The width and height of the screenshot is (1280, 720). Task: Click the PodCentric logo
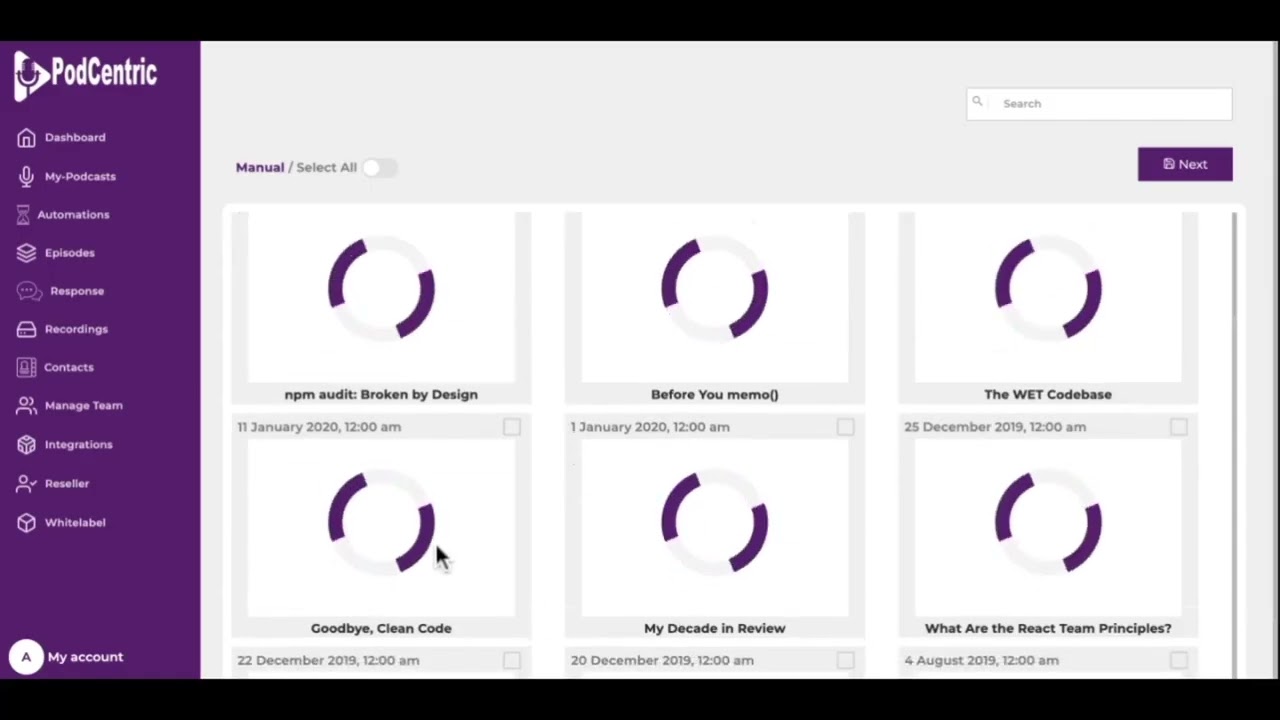(x=85, y=75)
